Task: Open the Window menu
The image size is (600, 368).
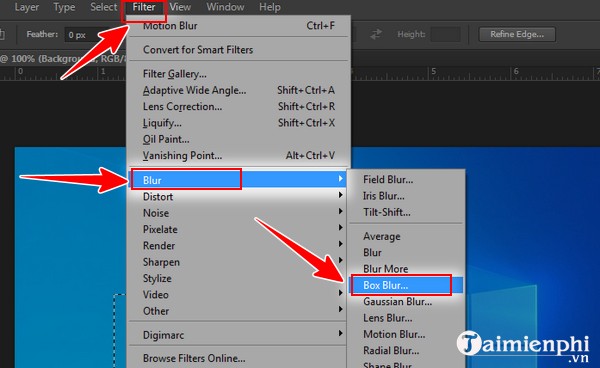Action: tap(225, 7)
